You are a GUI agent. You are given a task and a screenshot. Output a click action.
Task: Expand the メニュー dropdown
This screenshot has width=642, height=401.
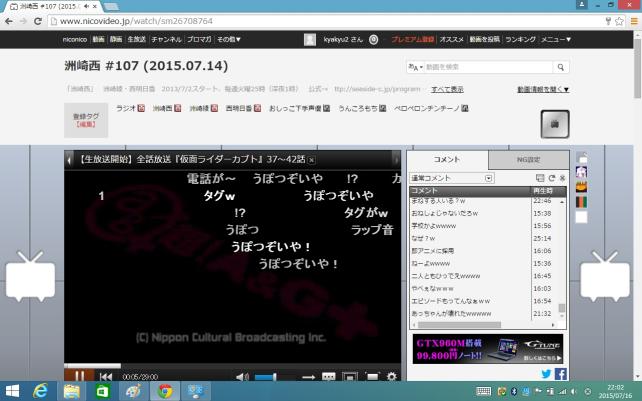556,39
